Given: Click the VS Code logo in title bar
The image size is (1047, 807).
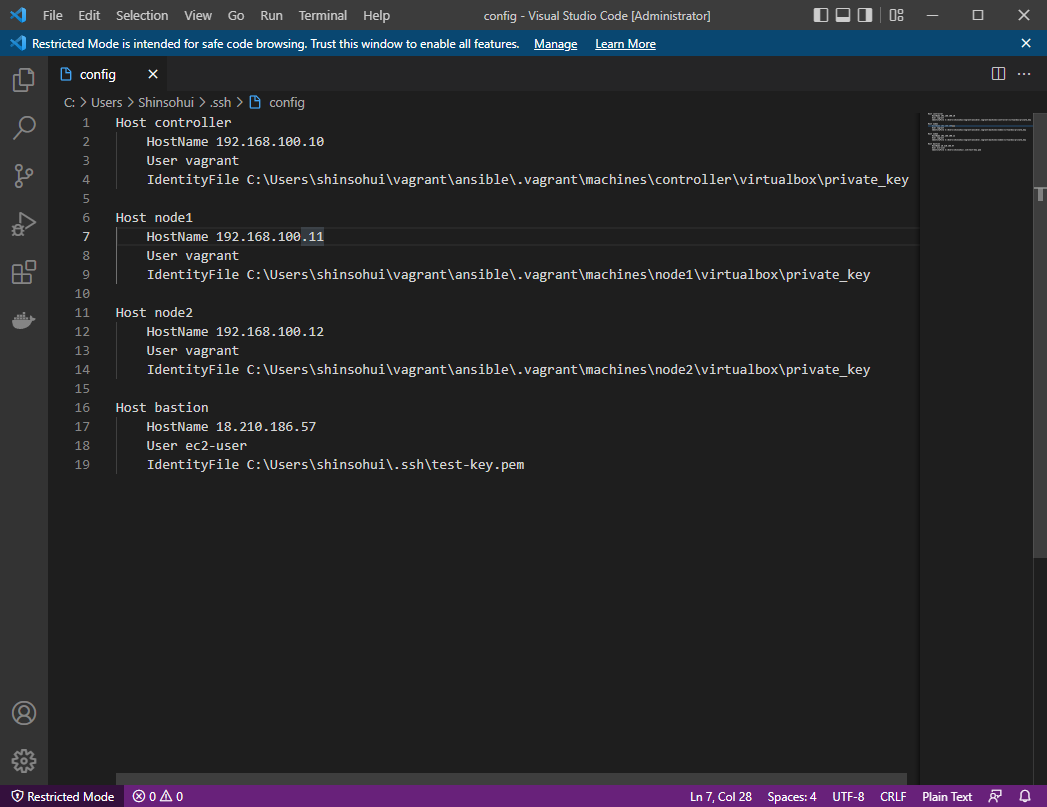Looking at the screenshot, I should click(19, 15).
